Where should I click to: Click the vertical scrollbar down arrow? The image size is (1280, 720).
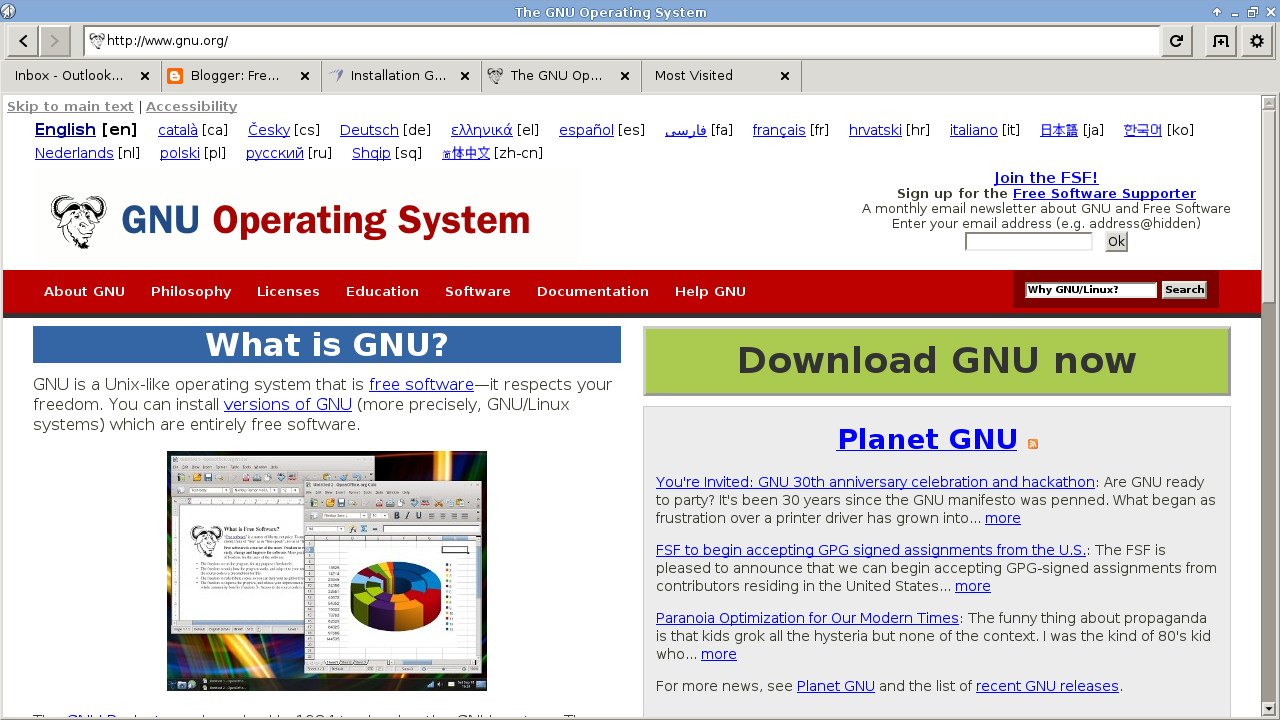click(1269, 708)
